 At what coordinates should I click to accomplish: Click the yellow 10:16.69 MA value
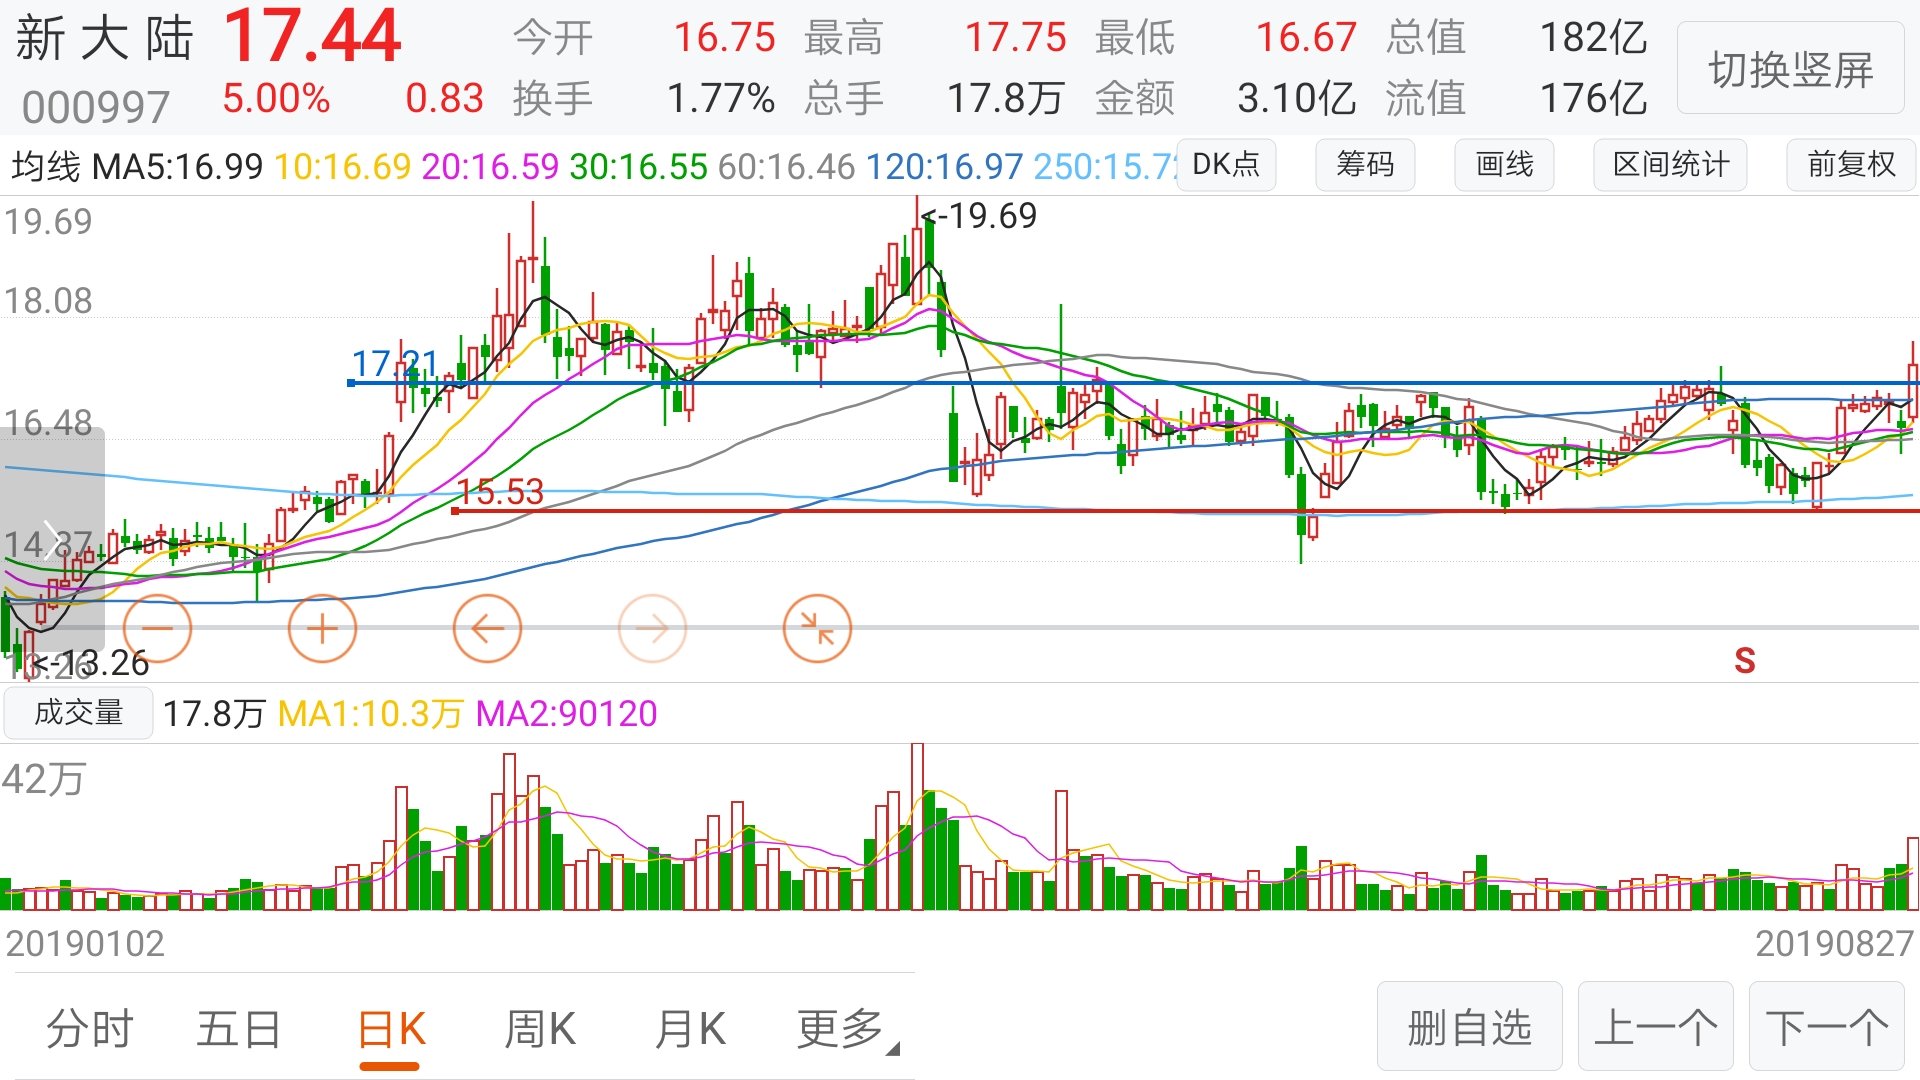342,166
